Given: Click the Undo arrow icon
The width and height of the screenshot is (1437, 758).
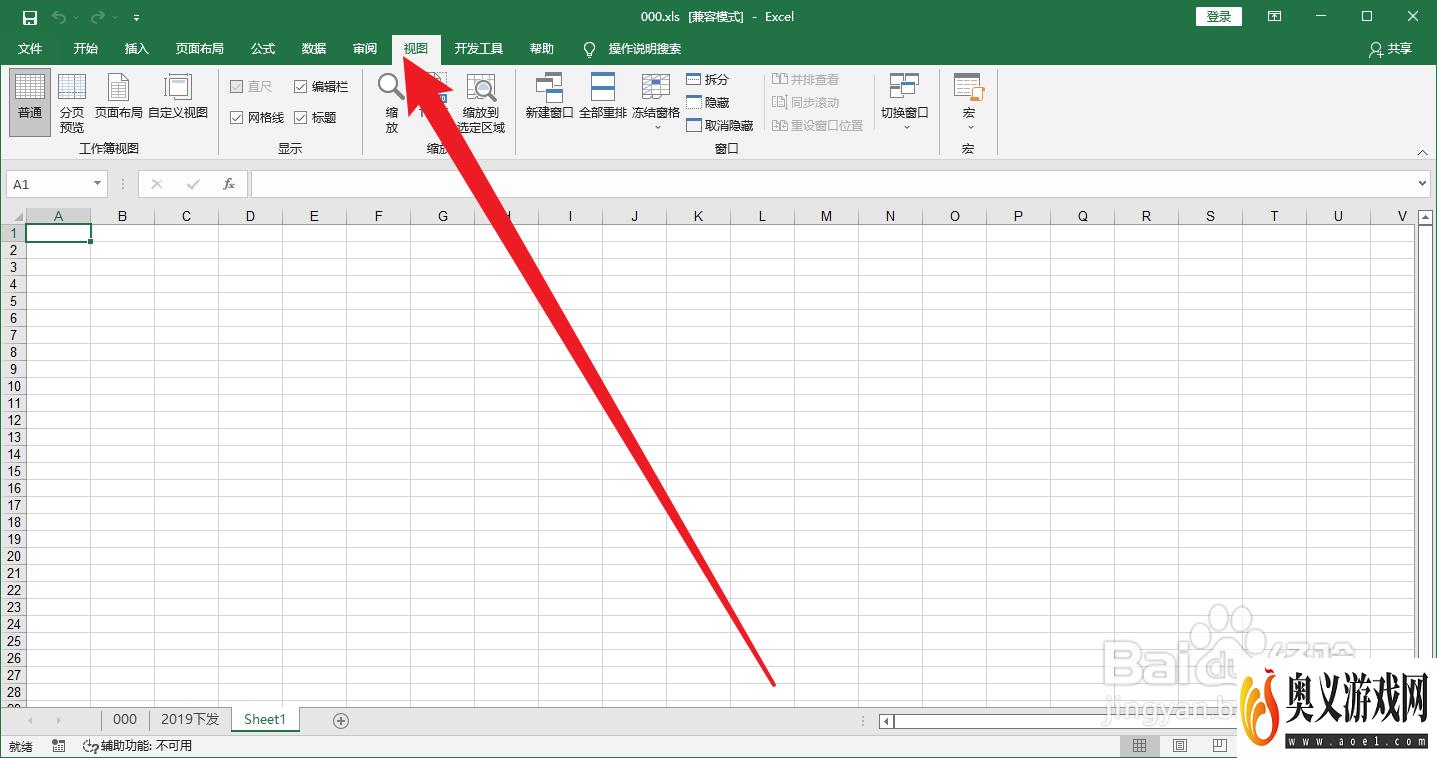Looking at the screenshot, I should coord(59,17).
